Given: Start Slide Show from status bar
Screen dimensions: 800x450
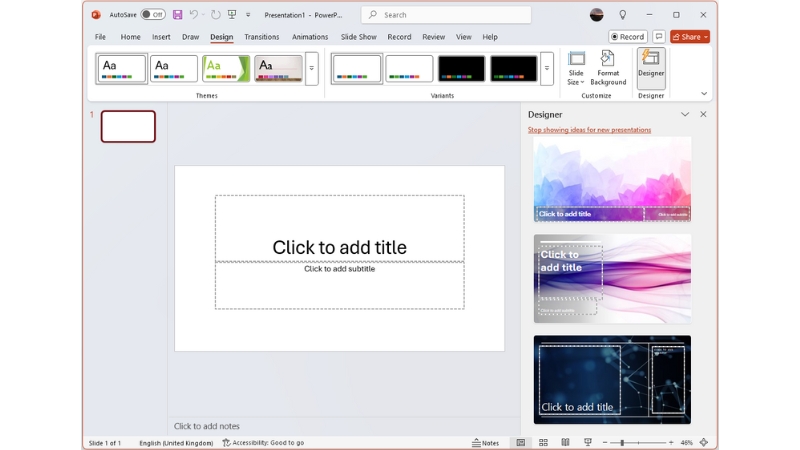Looking at the screenshot, I should 587,442.
